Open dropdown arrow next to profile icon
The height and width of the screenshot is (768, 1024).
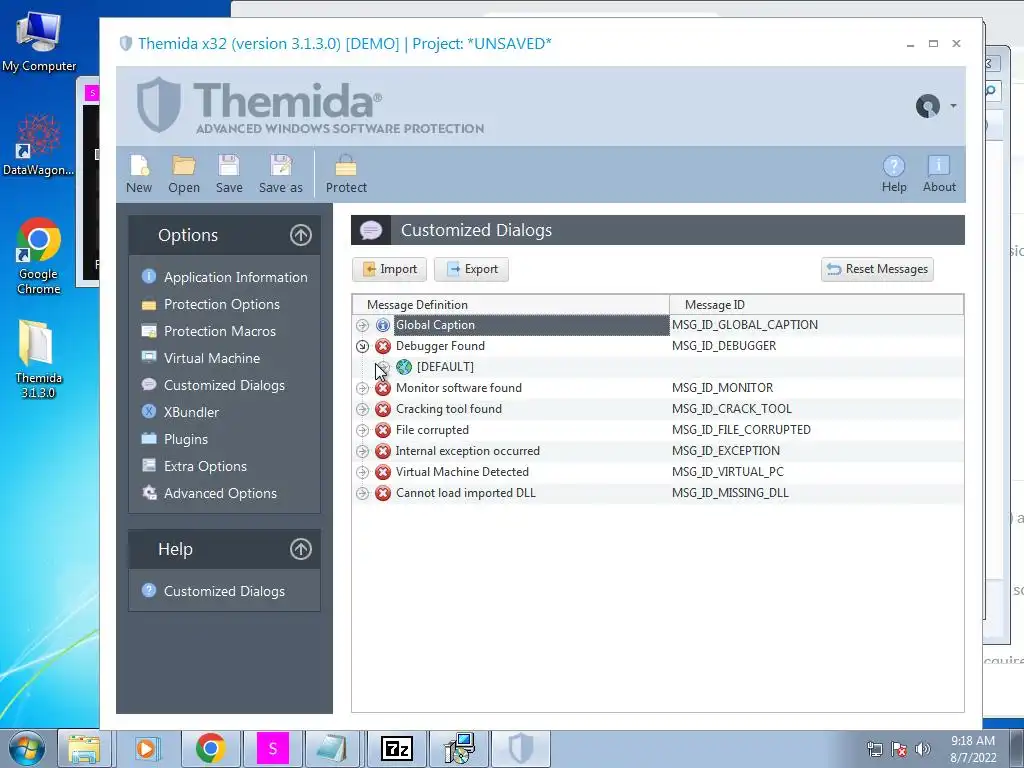point(953,106)
